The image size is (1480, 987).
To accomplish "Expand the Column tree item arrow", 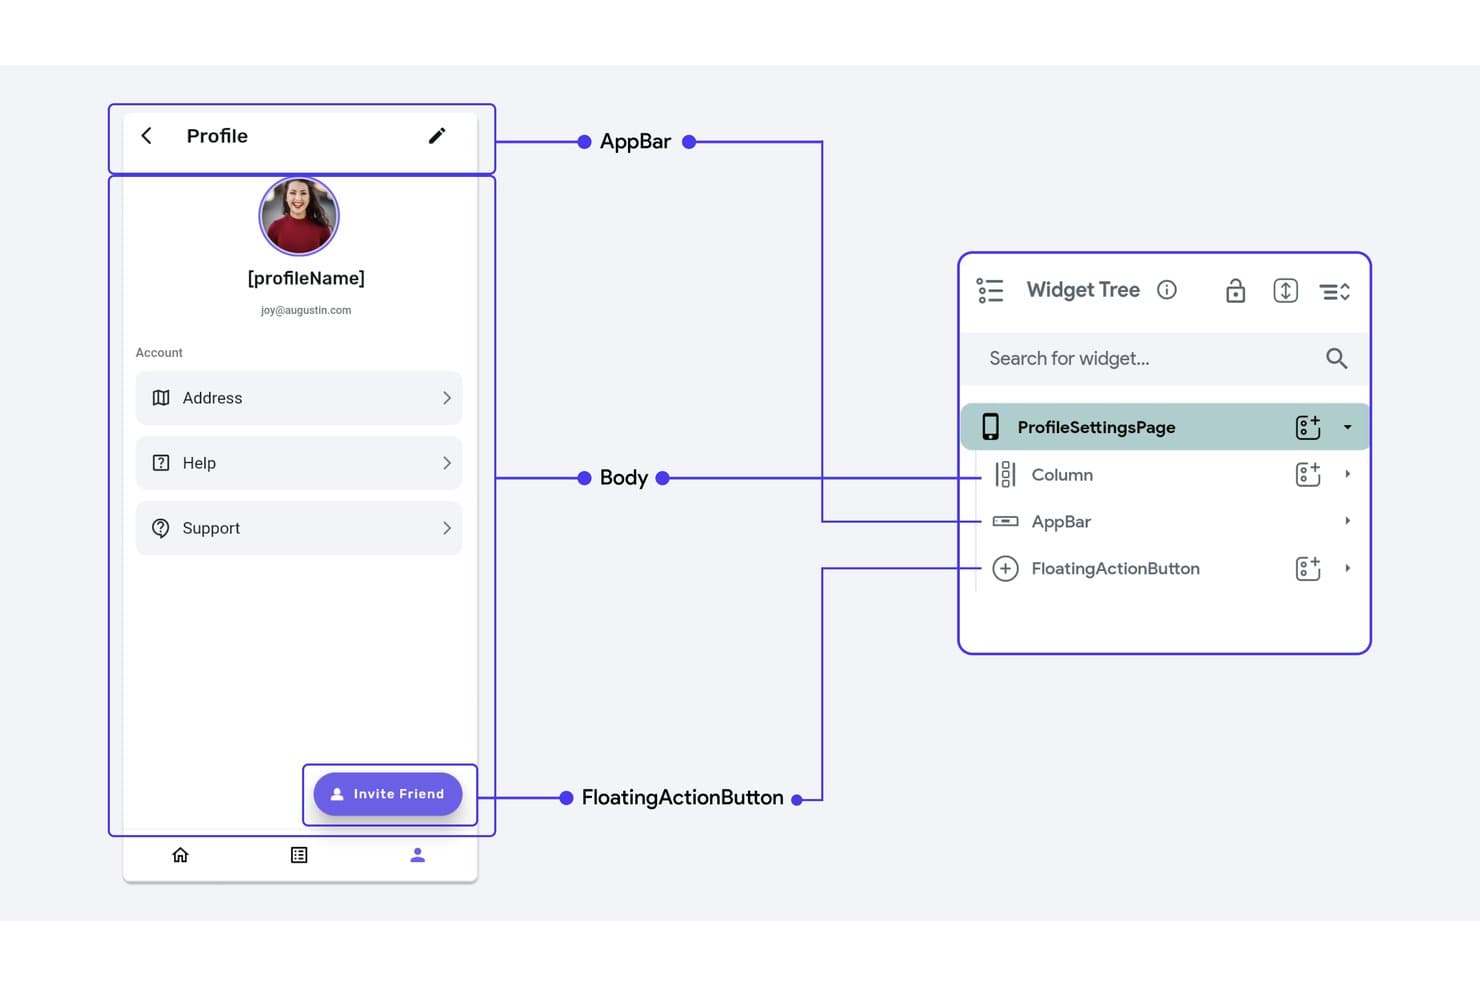I will pos(1348,474).
